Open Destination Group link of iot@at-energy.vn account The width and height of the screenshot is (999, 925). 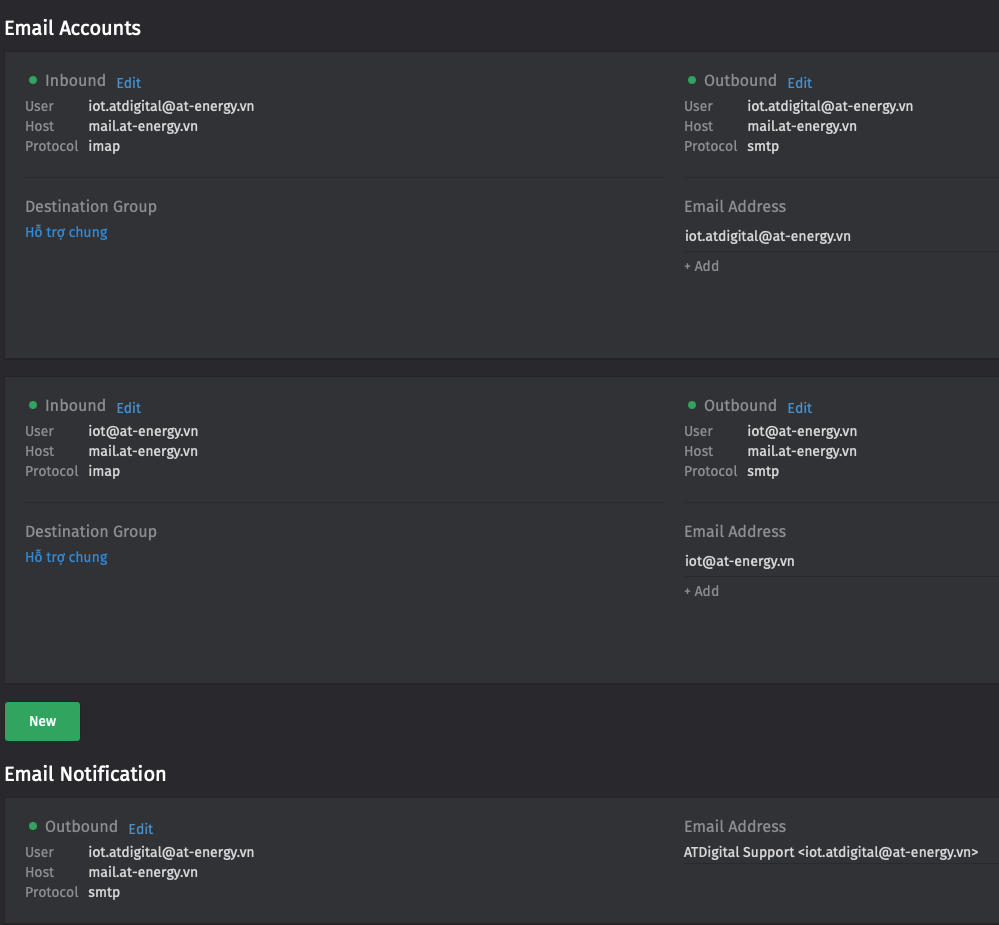click(66, 557)
